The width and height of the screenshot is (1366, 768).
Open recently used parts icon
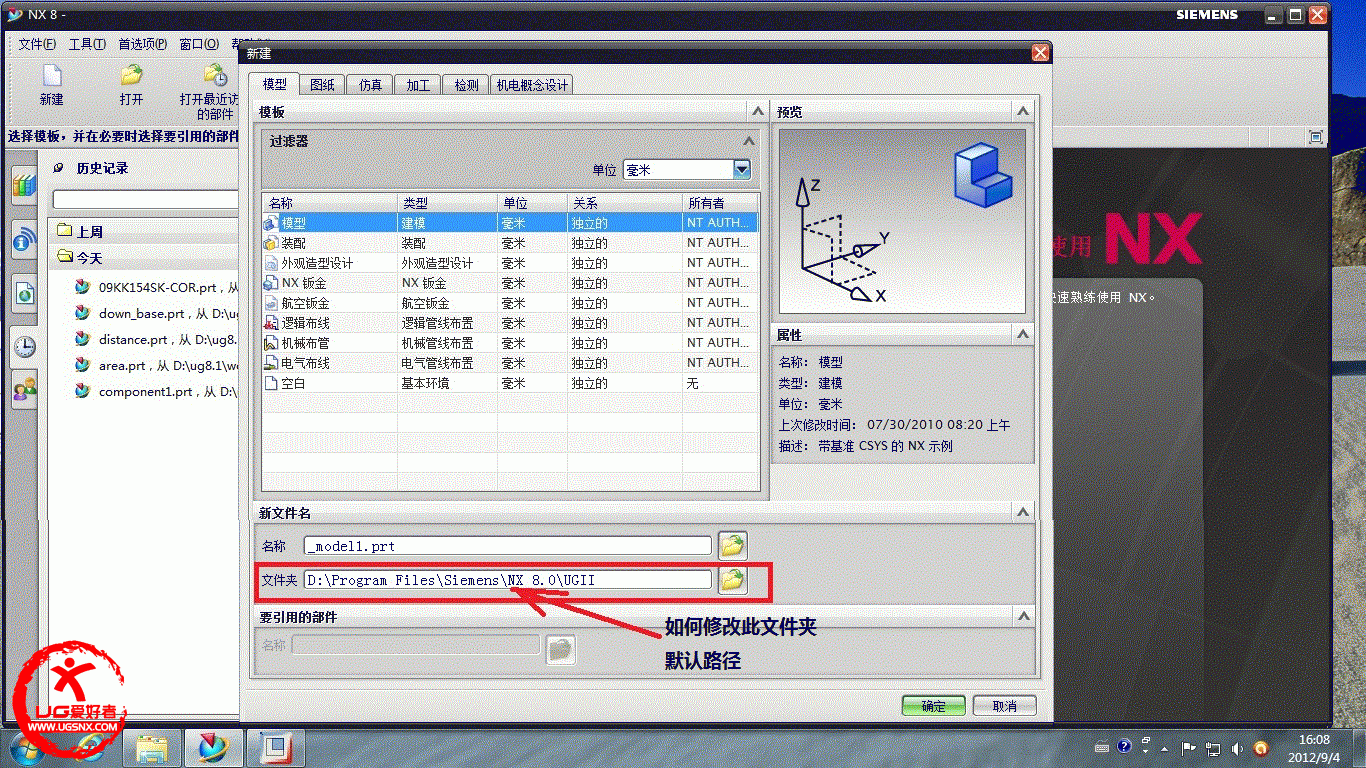[214, 76]
